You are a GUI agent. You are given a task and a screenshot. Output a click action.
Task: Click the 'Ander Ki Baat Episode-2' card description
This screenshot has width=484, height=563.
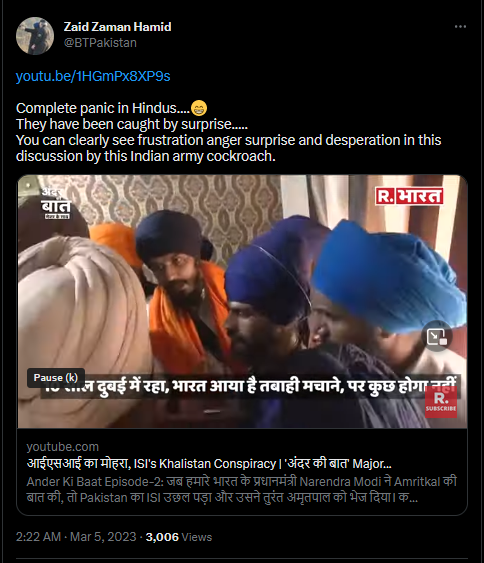(x=242, y=489)
